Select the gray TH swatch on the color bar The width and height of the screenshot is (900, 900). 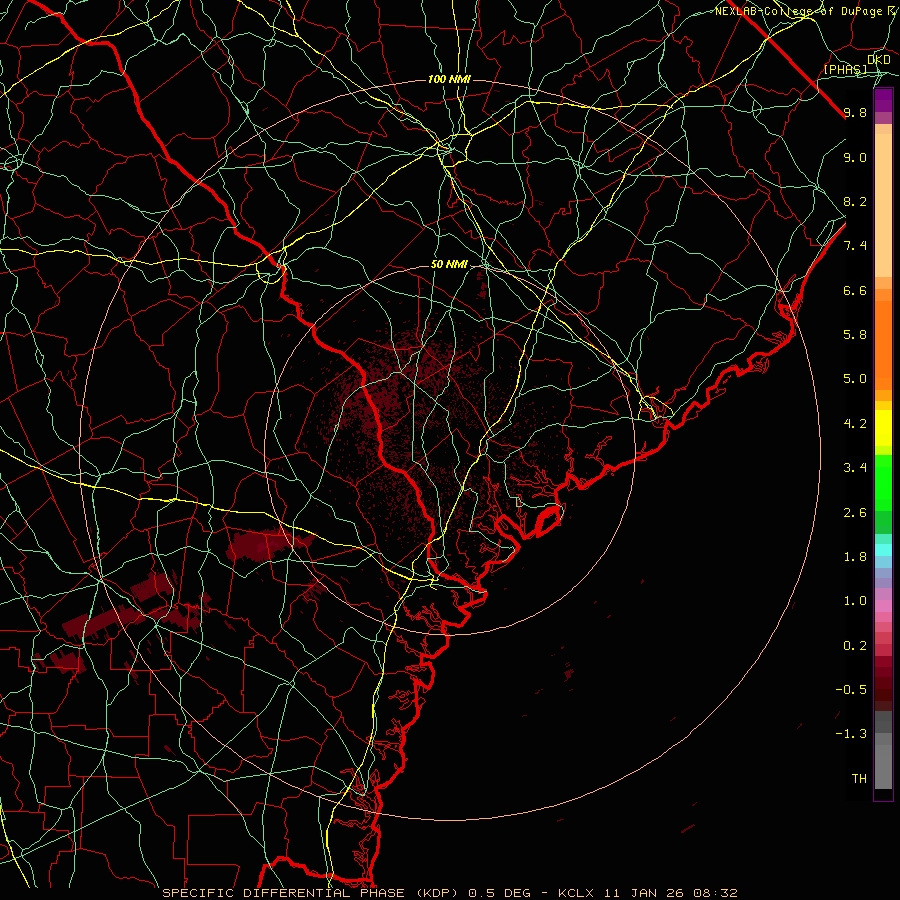(x=883, y=767)
